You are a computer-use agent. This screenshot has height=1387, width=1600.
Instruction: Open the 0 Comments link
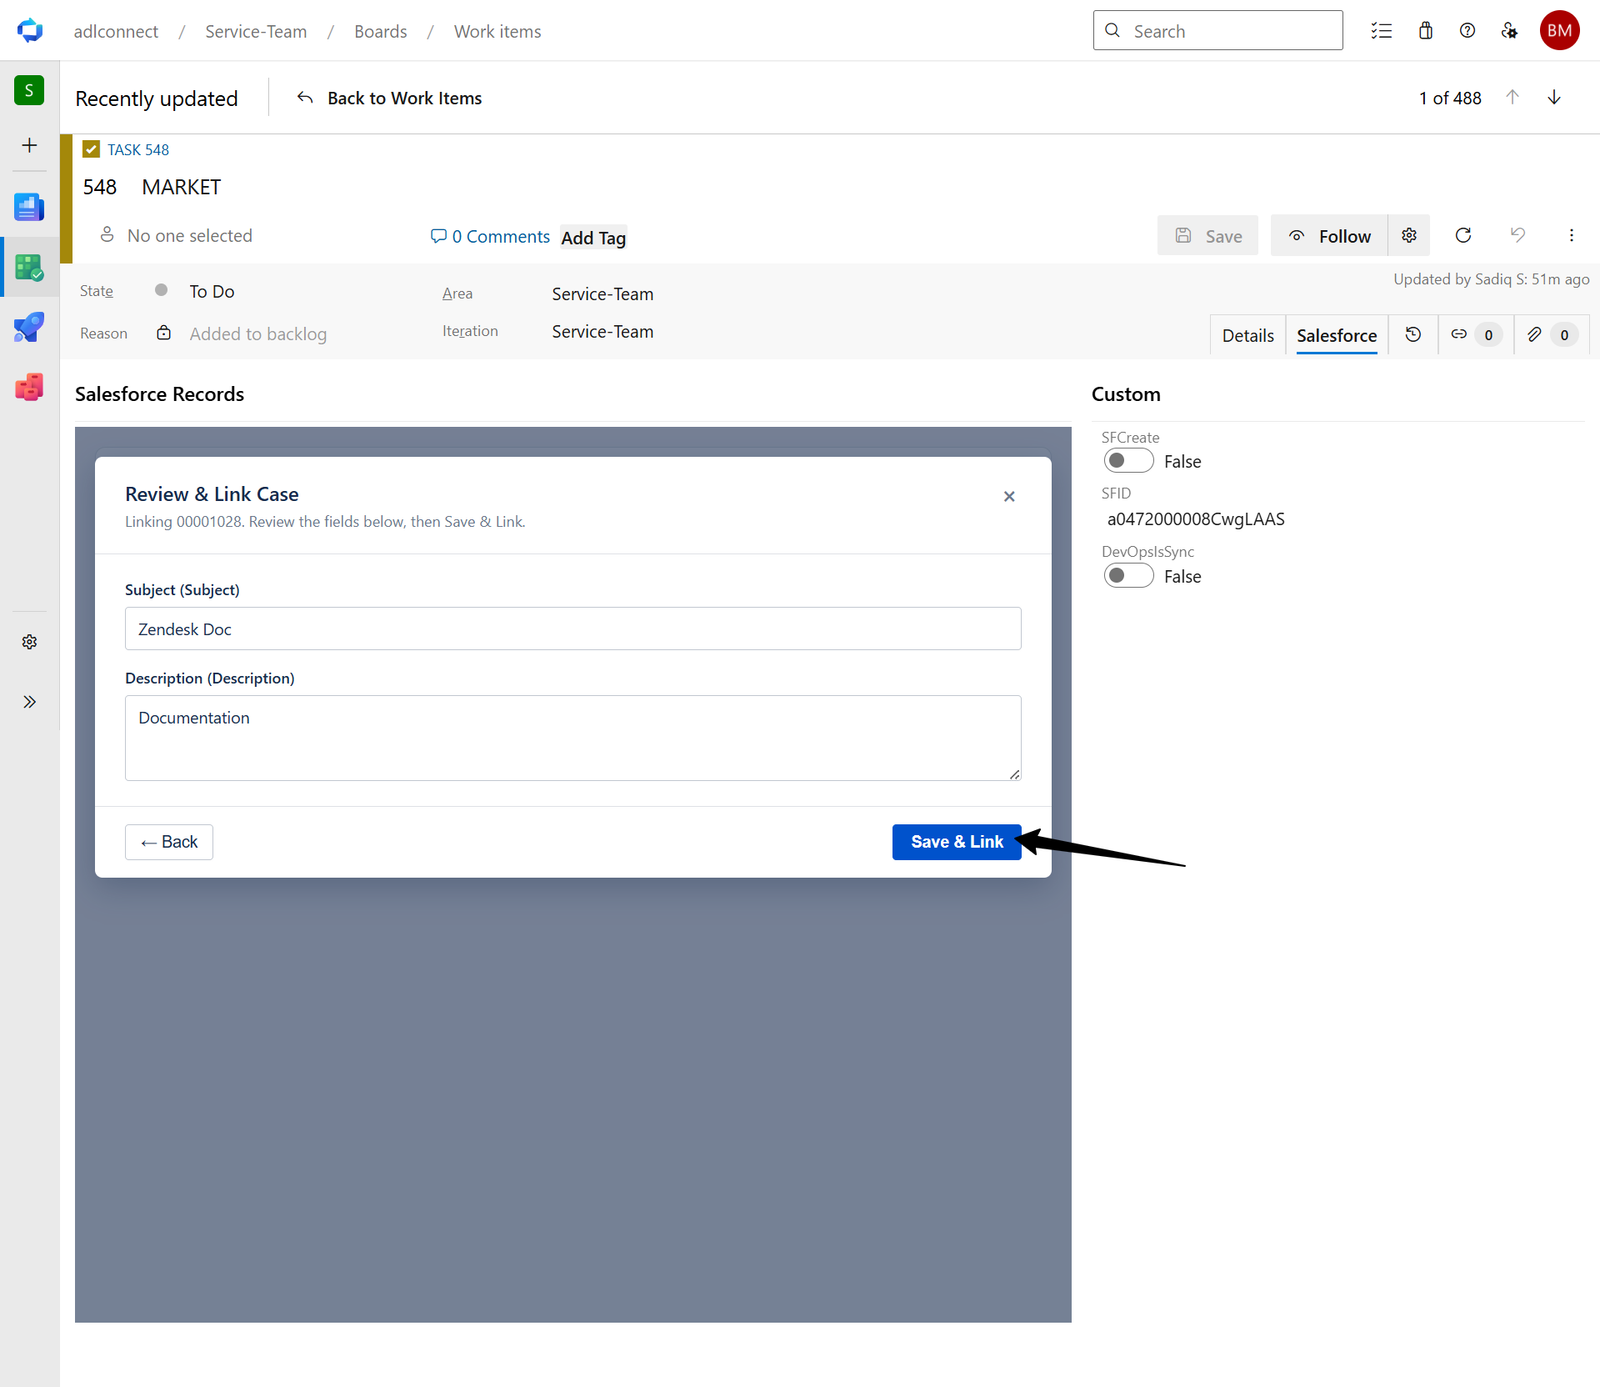click(490, 236)
